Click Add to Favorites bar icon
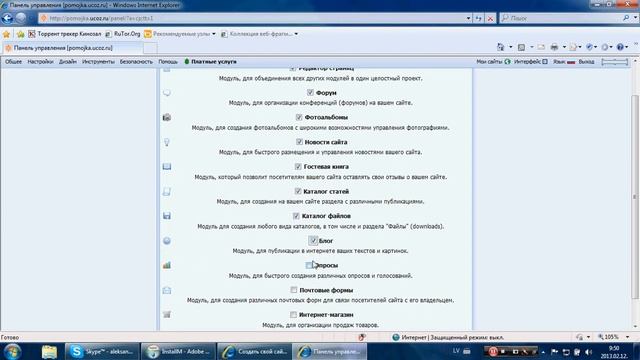The height and width of the screenshot is (360, 640). click(20, 34)
